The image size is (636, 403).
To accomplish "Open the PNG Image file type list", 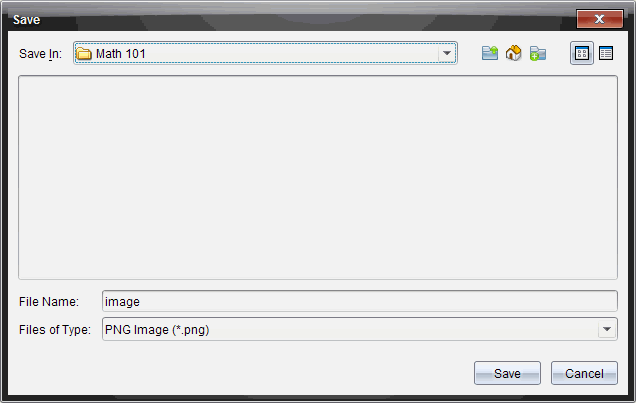I will click(350, 329).
